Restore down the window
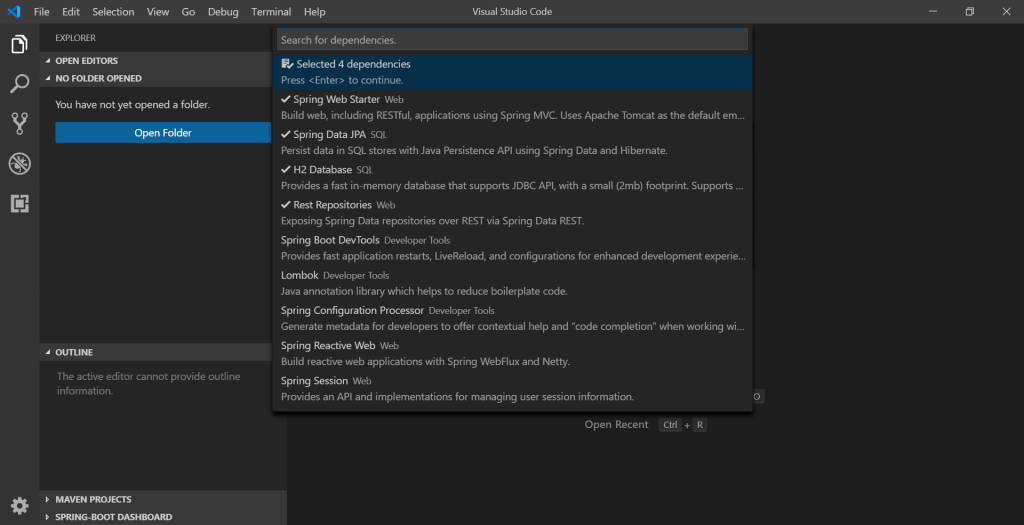The height and width of the screenshot is (525, 1024). (970, 12)
